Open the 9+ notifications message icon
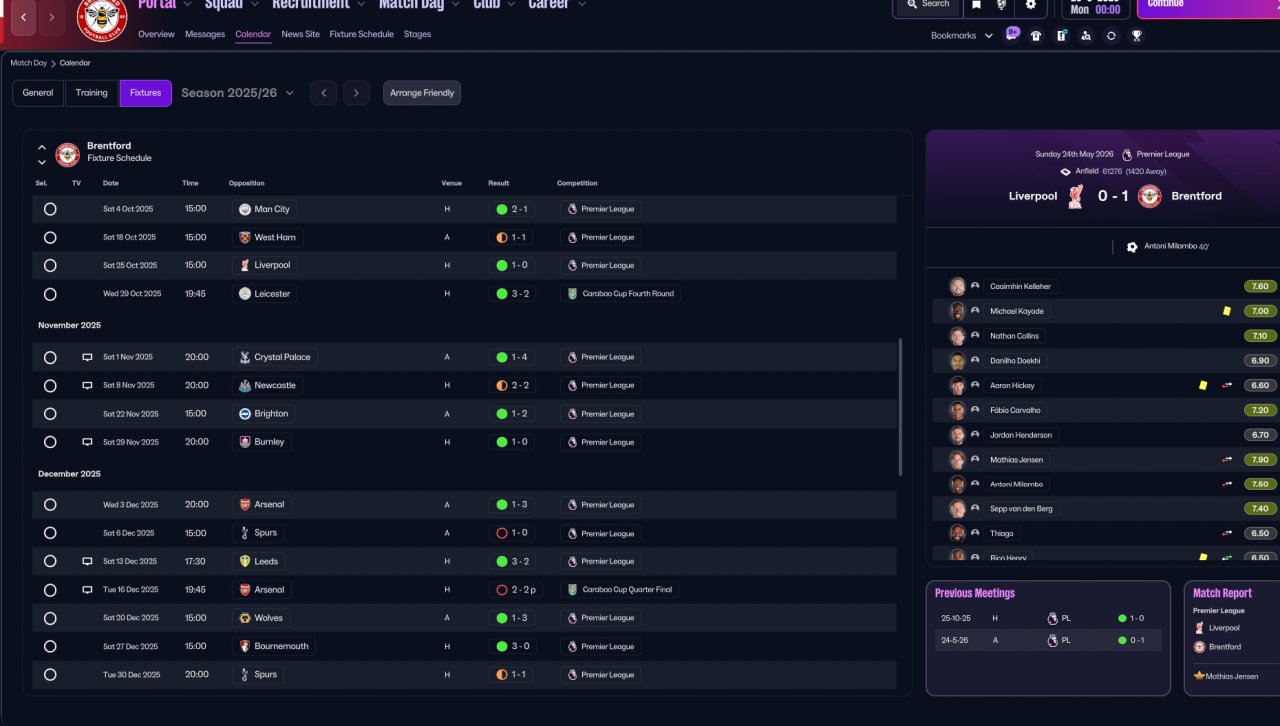This screenshot has width=1280, height=726. [x=1012, y=34]
